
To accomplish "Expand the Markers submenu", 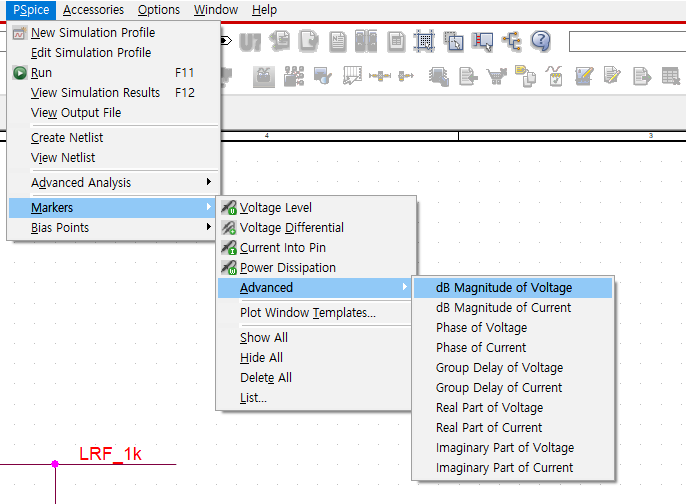I will pos(114,207).
